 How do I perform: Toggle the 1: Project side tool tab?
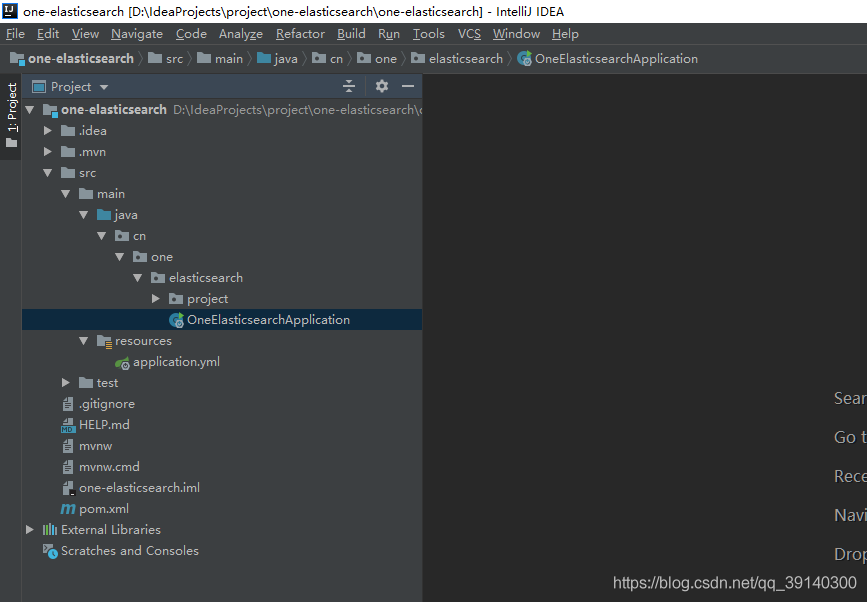(11, 116)
